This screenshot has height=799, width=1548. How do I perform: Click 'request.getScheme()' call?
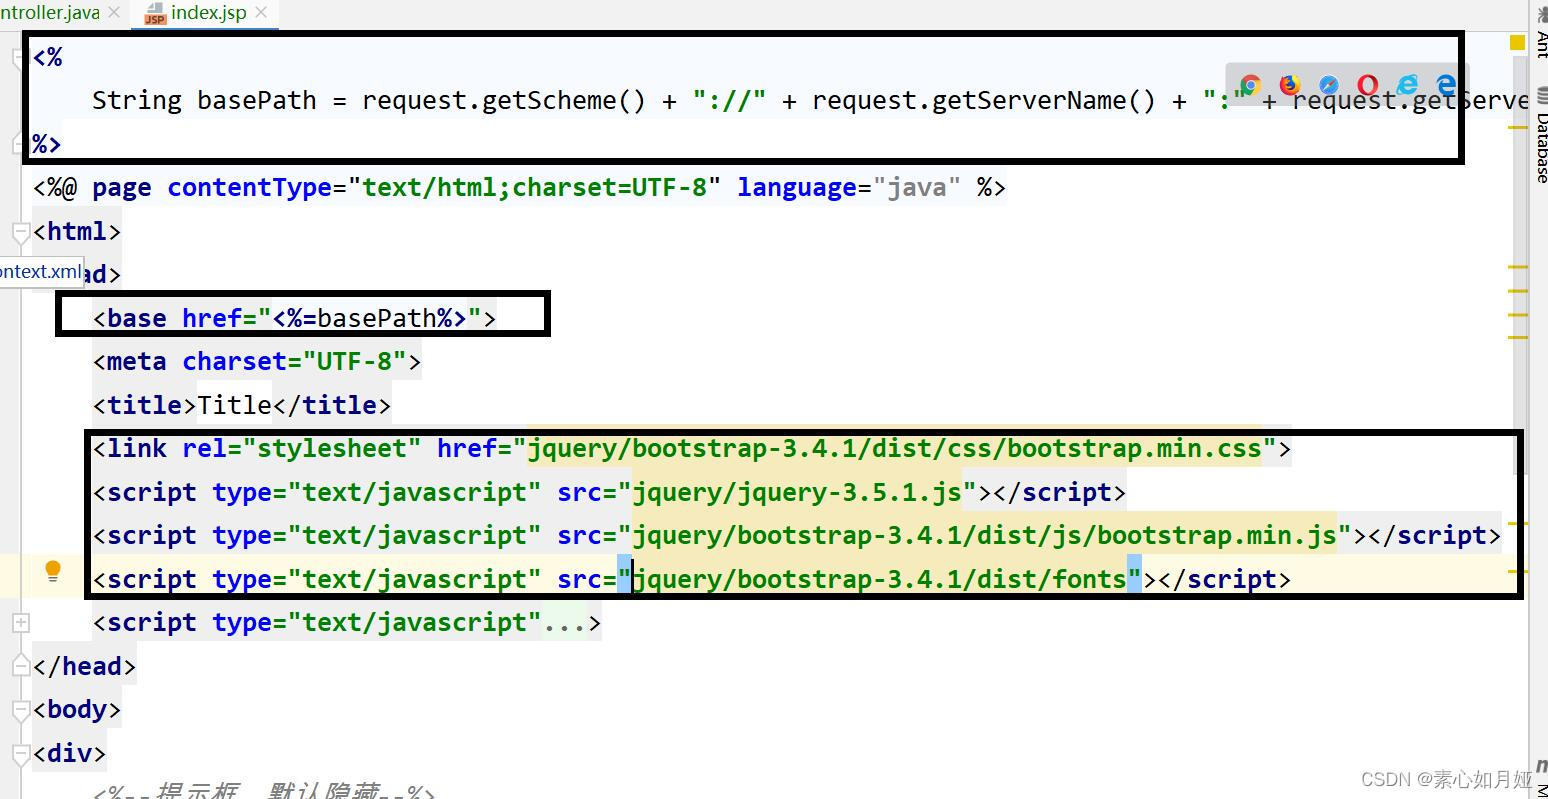(504, 100)
